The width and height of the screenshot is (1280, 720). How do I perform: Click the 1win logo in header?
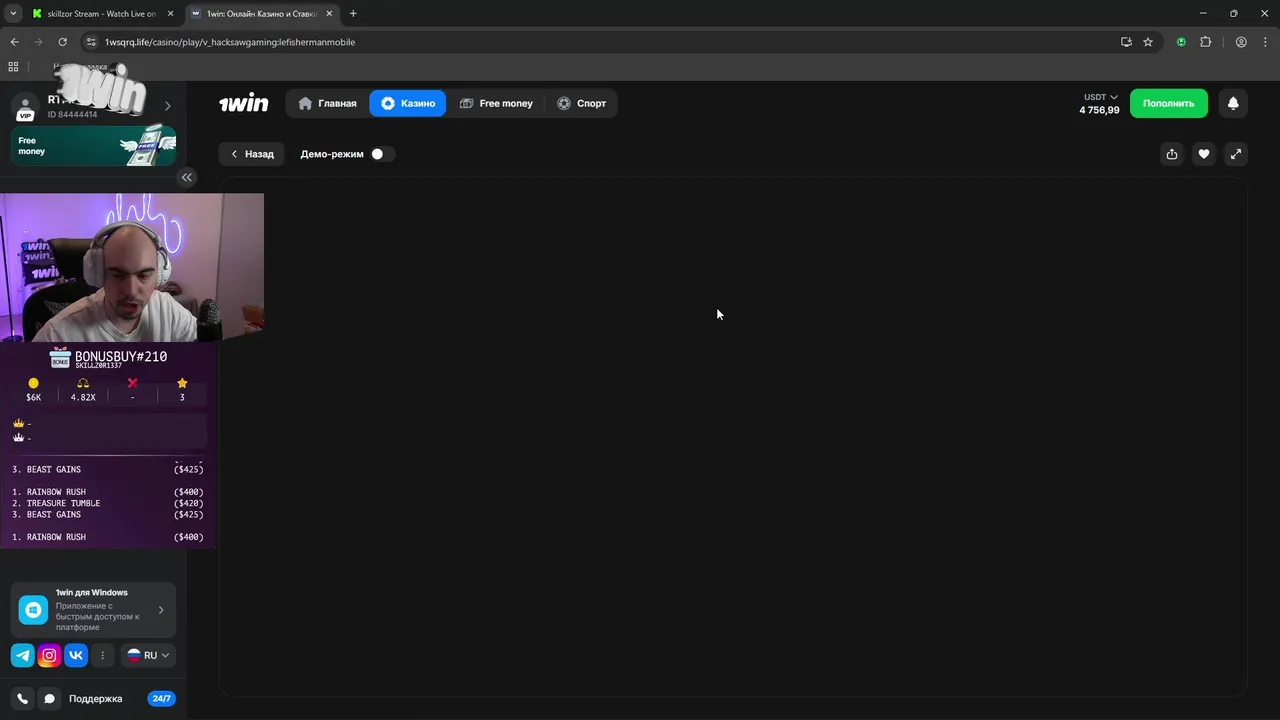[244, 103]
